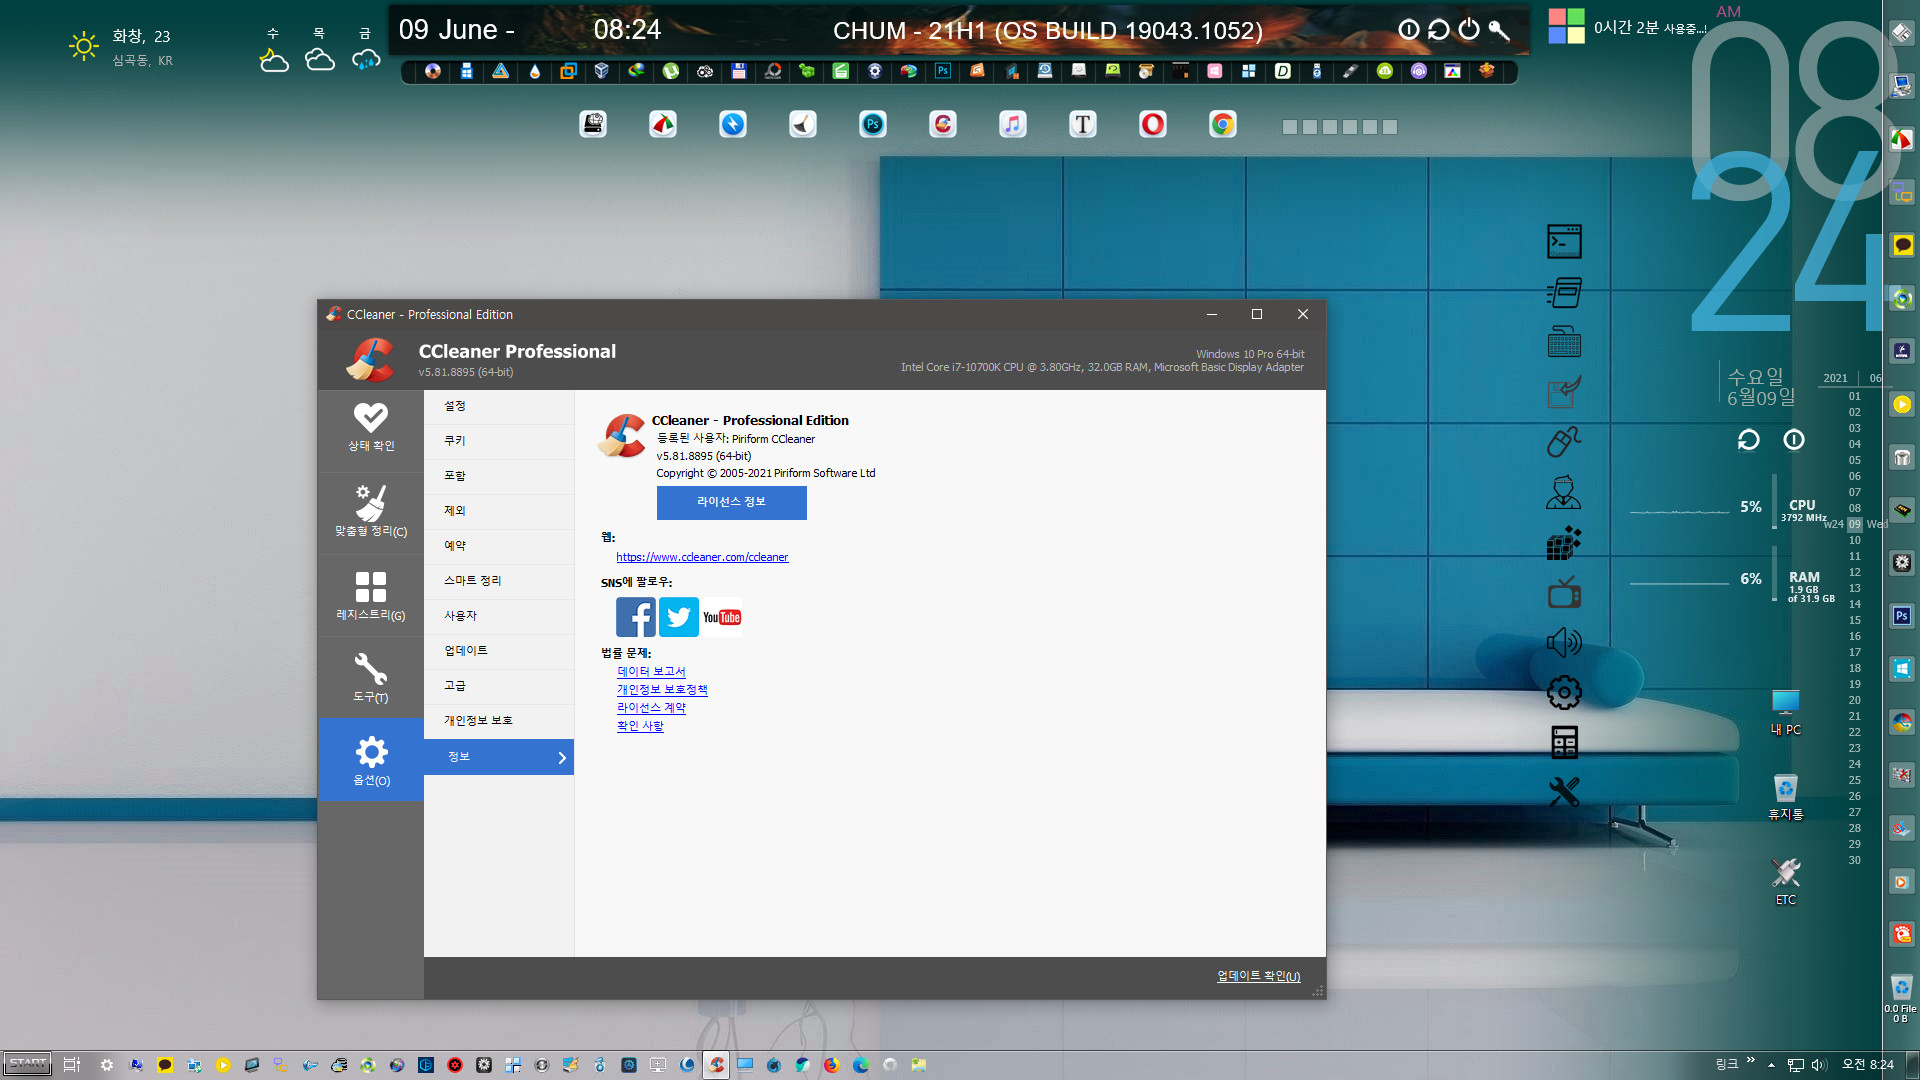
Task: Open the 라이선스 계약 link
Action: (x=651, y=708)
